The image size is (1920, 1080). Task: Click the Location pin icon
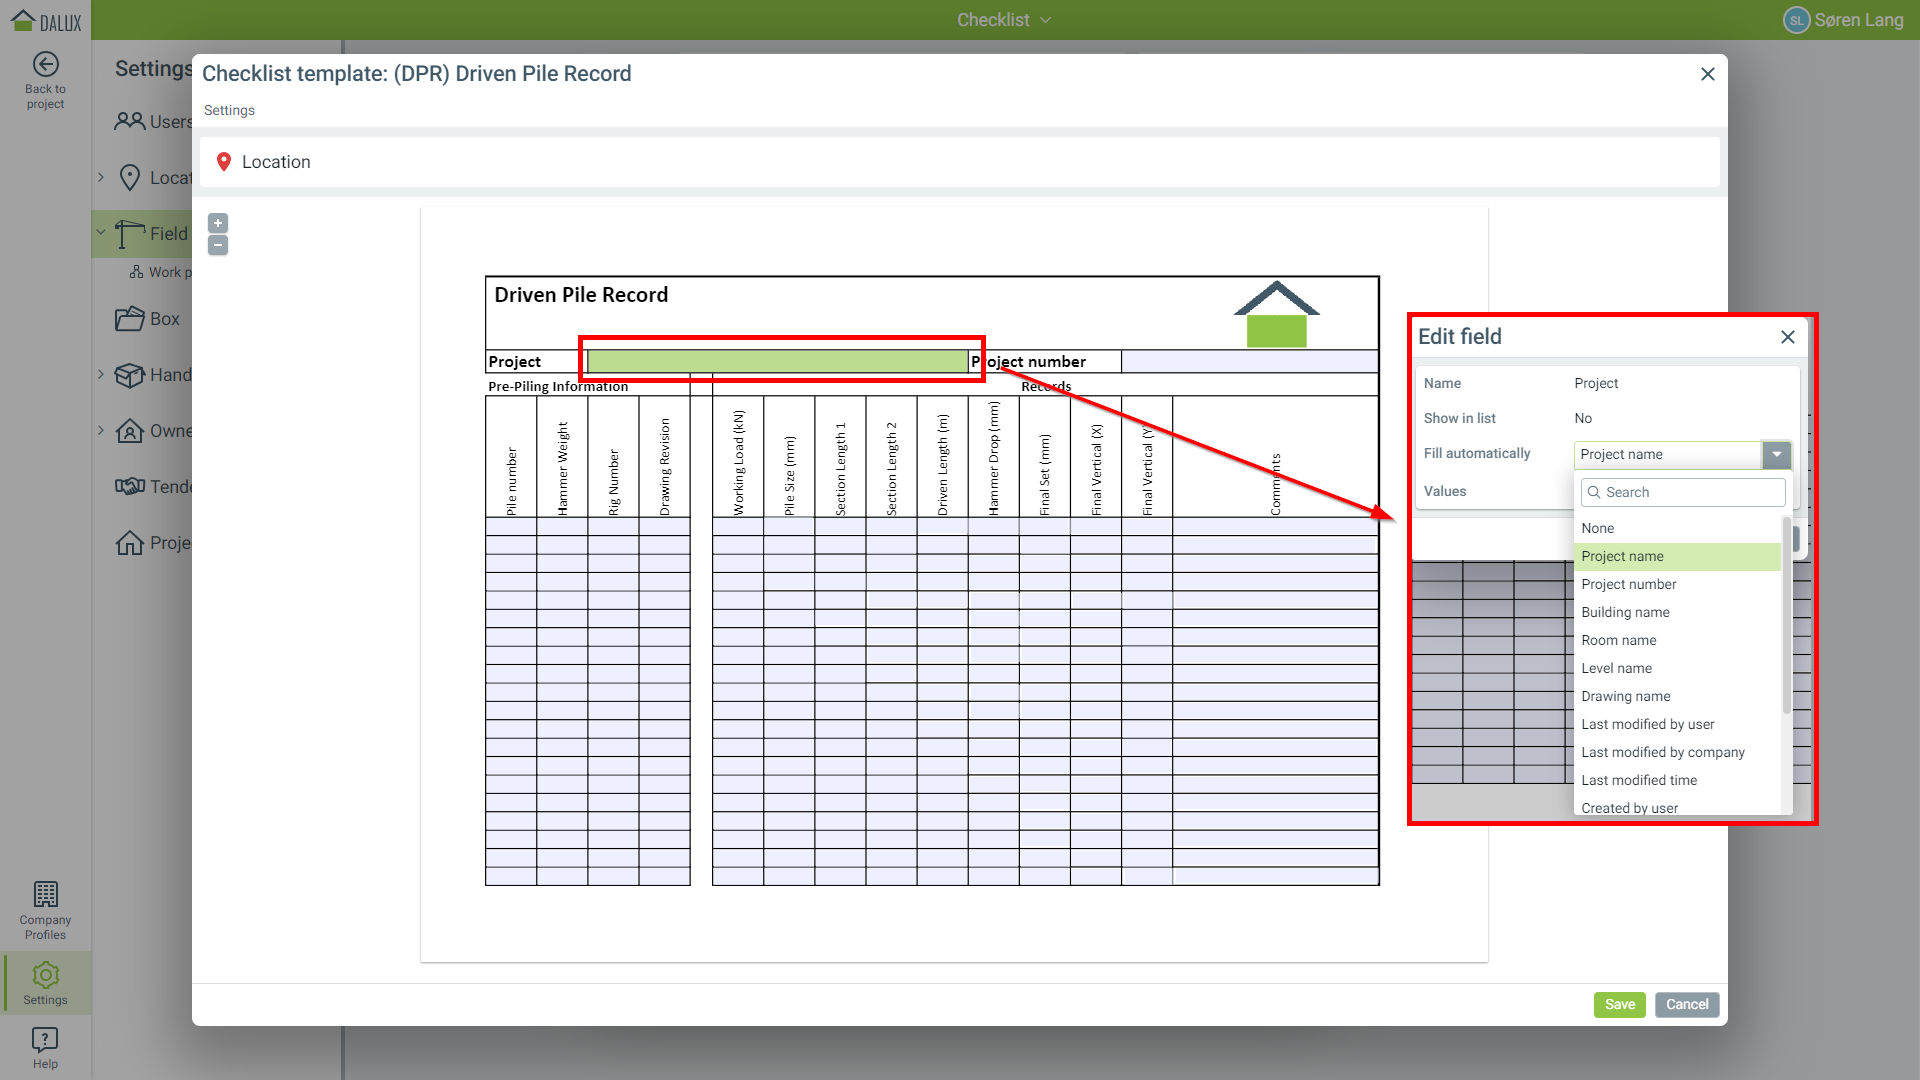(224, 162)
